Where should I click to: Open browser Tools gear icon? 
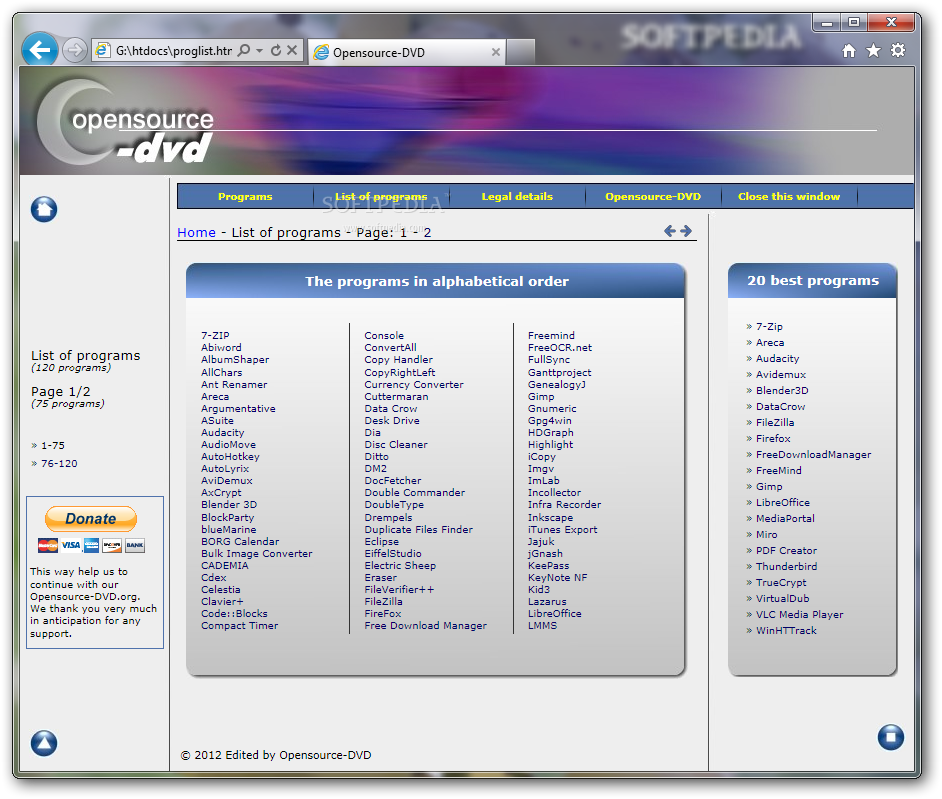898,50
